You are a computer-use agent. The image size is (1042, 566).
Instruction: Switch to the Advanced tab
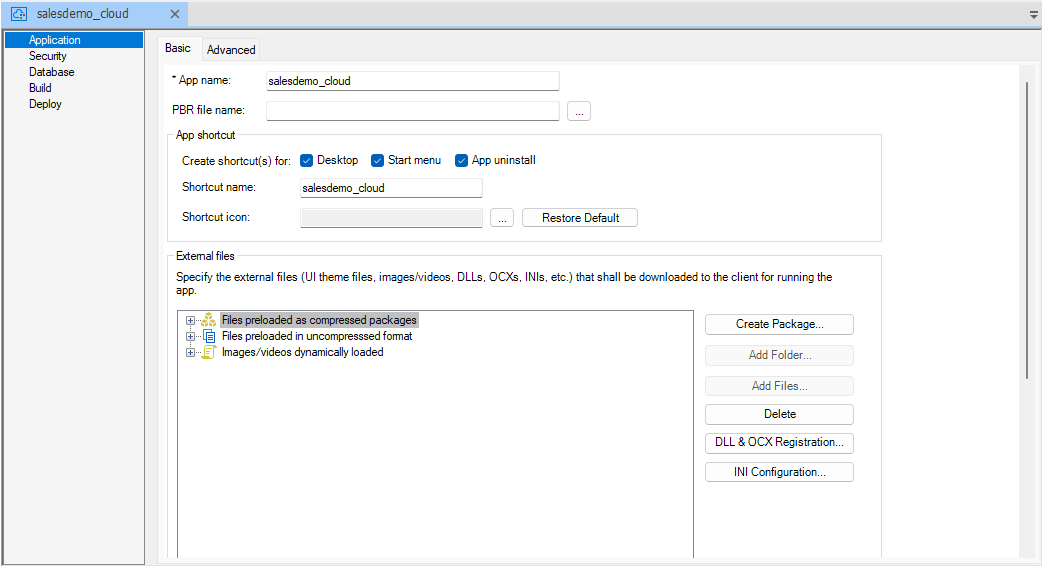pos(231,50)
